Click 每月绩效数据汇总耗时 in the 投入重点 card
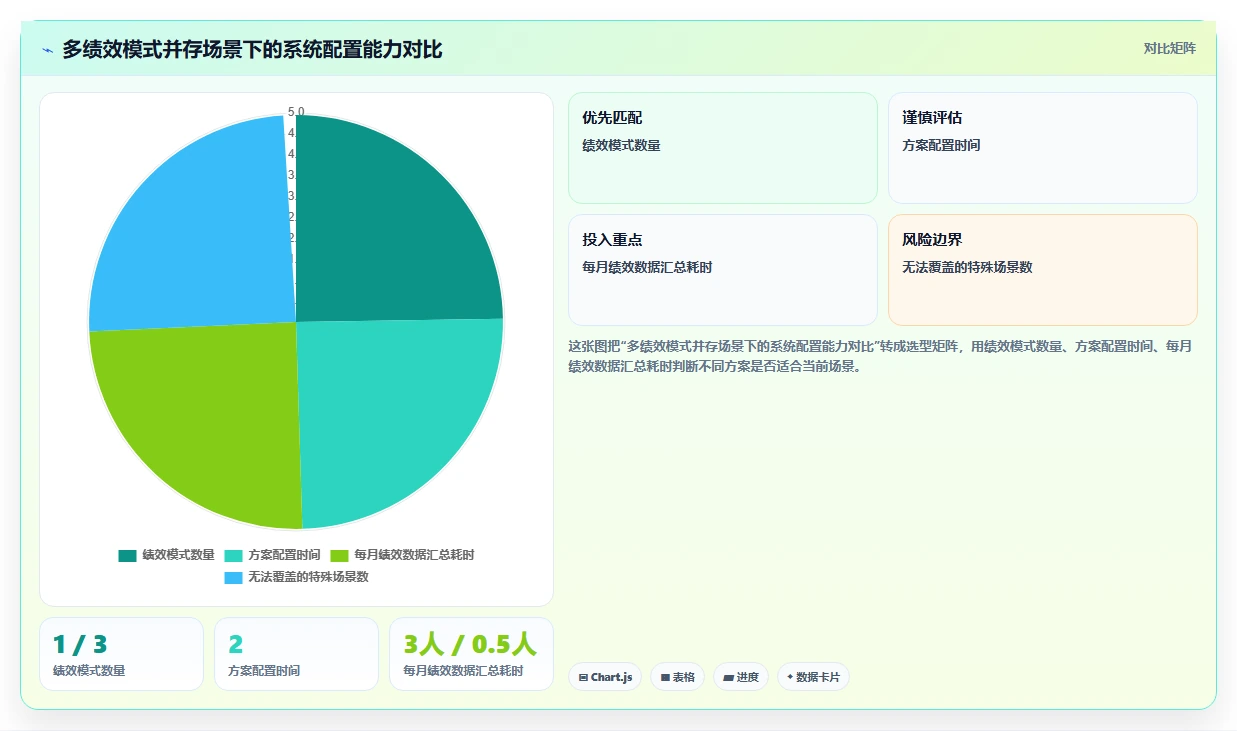The height and width of the screenshot is (731, 1237). [647, 267]
